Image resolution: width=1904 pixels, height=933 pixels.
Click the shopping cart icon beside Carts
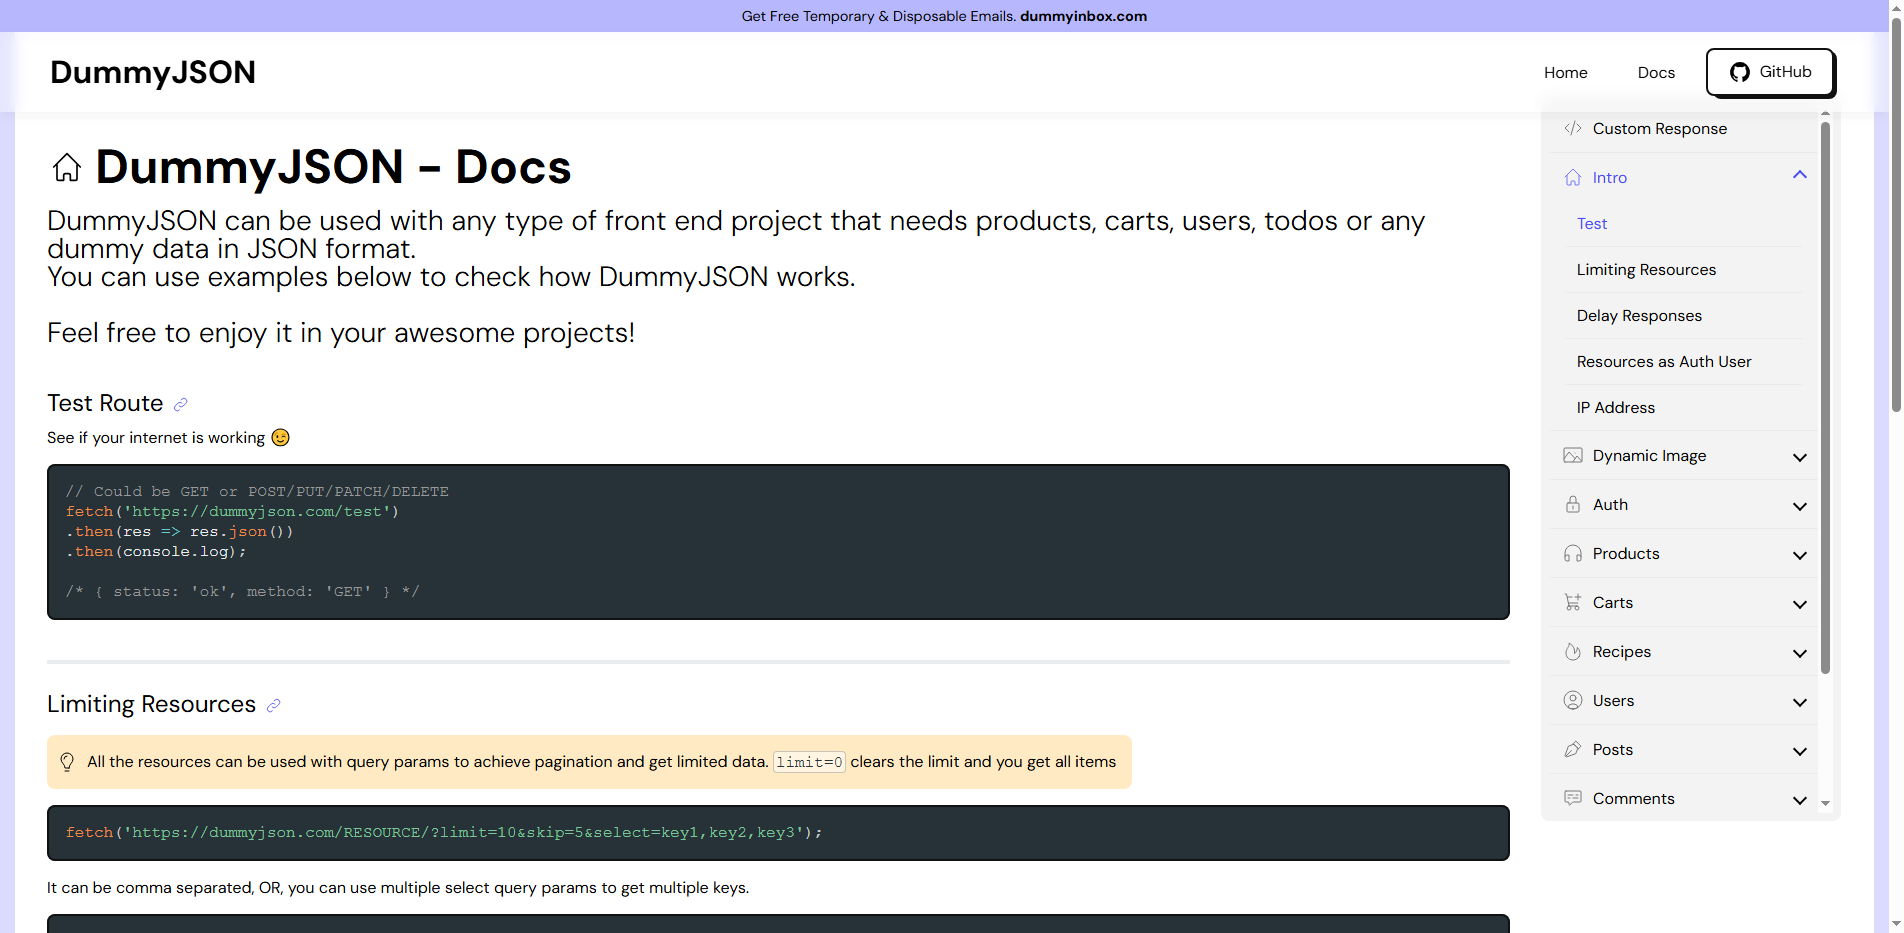point(1573,602)
